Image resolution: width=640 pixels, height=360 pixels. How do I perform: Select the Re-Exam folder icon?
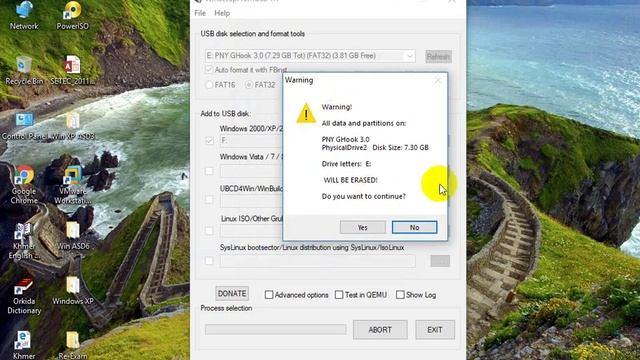pyautogui.click(x=73, y=345)
